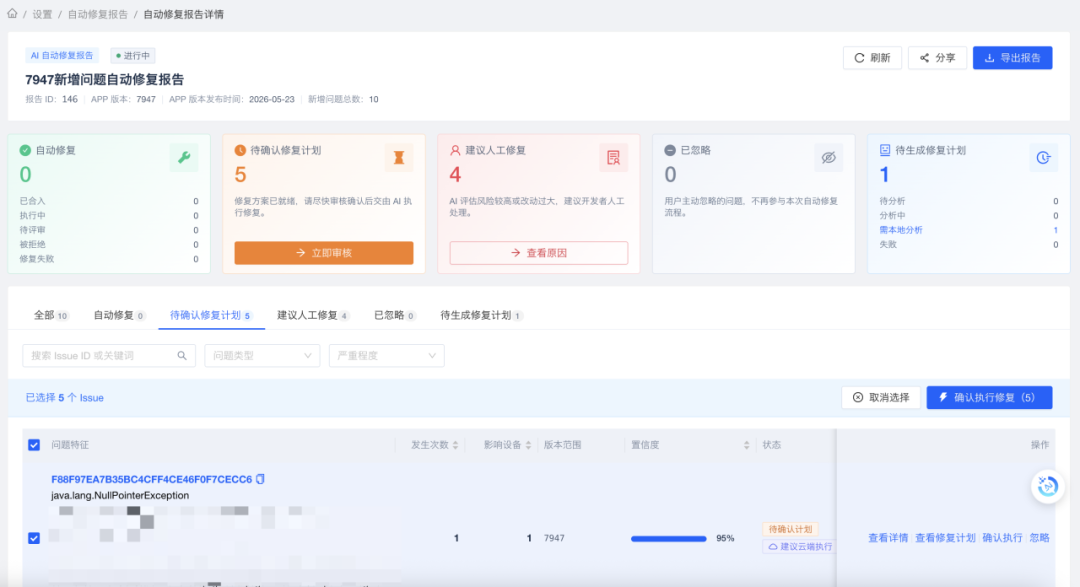Switch to the 已忽略 tab
1080x587 pixels.
point(394,316)
